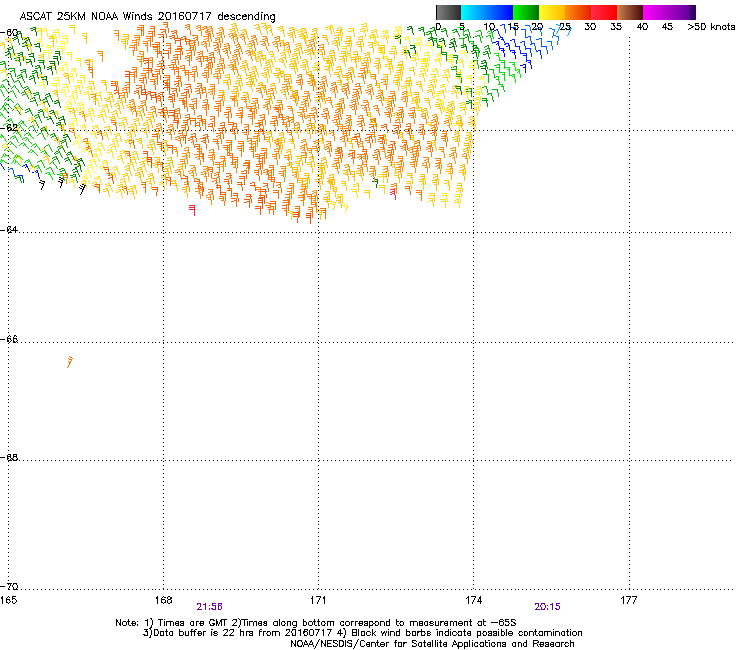740x650 pixels.
Task: Click the "45" label under the color bar
Action: click(x=667, y=27)
